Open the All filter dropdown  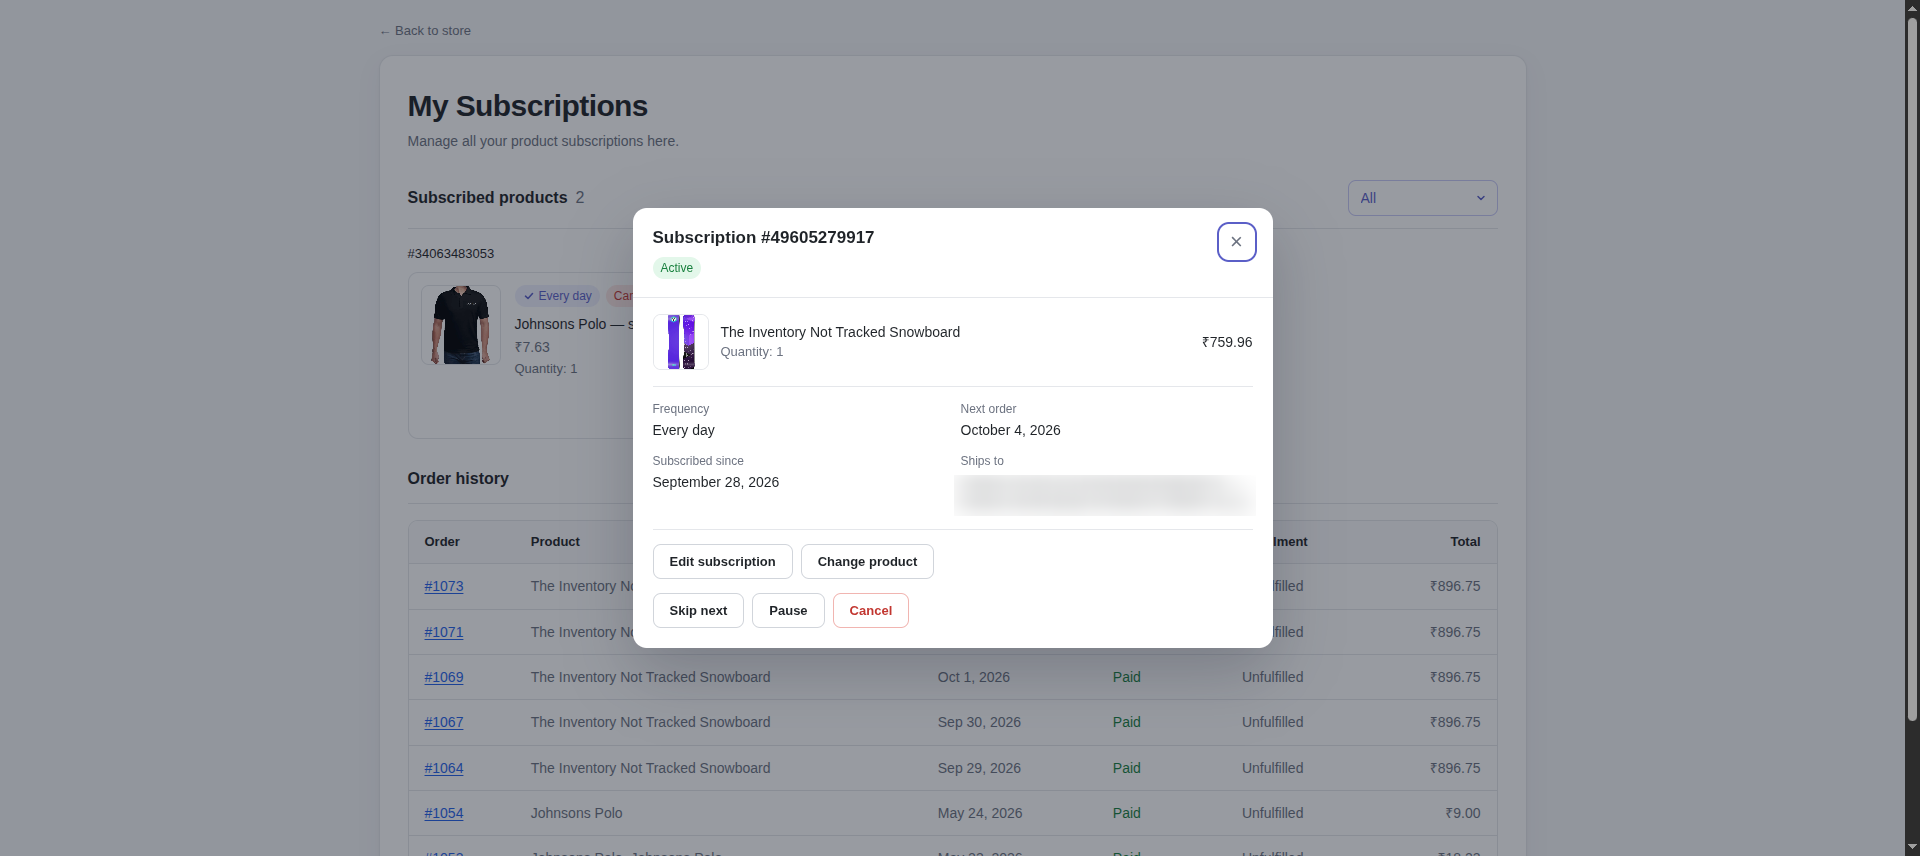(1422, 198)
